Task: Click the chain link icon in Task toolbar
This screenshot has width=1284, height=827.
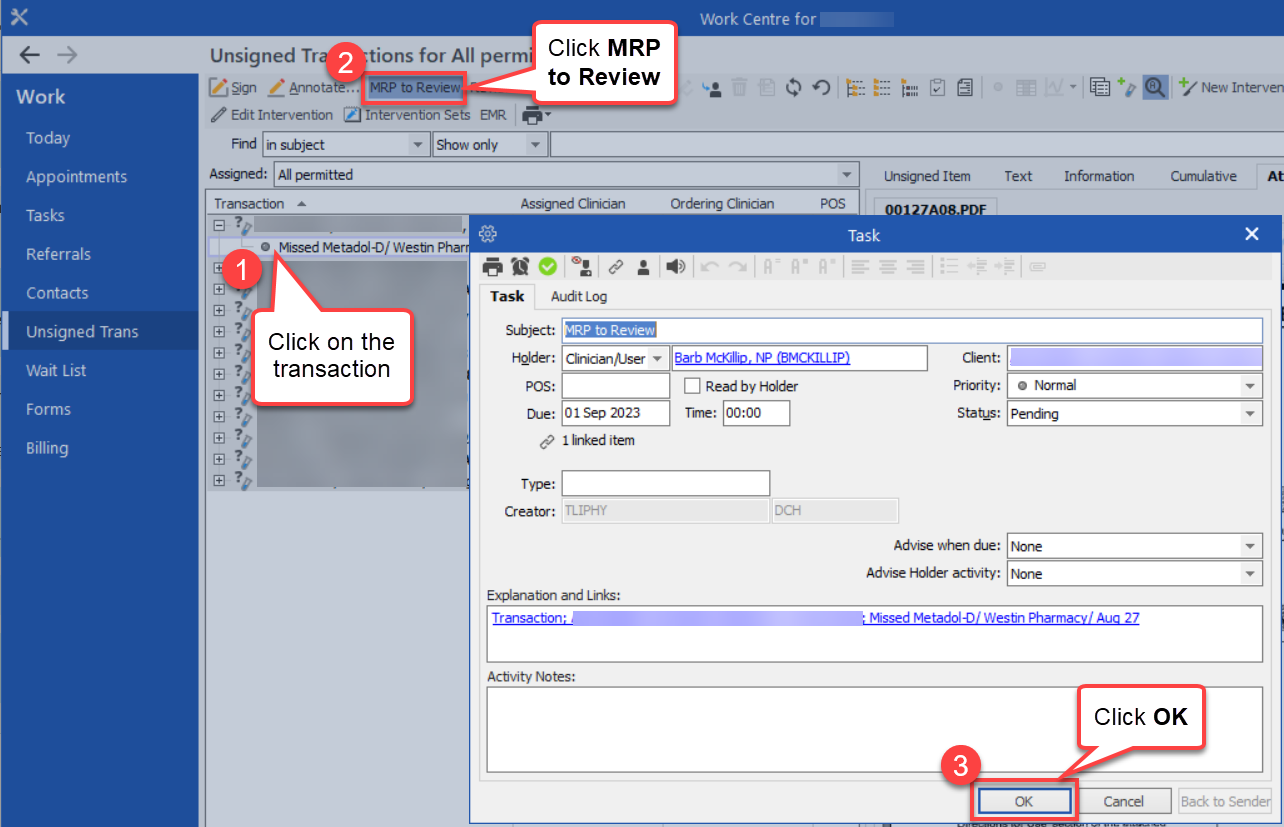Action: pos(616,267)
